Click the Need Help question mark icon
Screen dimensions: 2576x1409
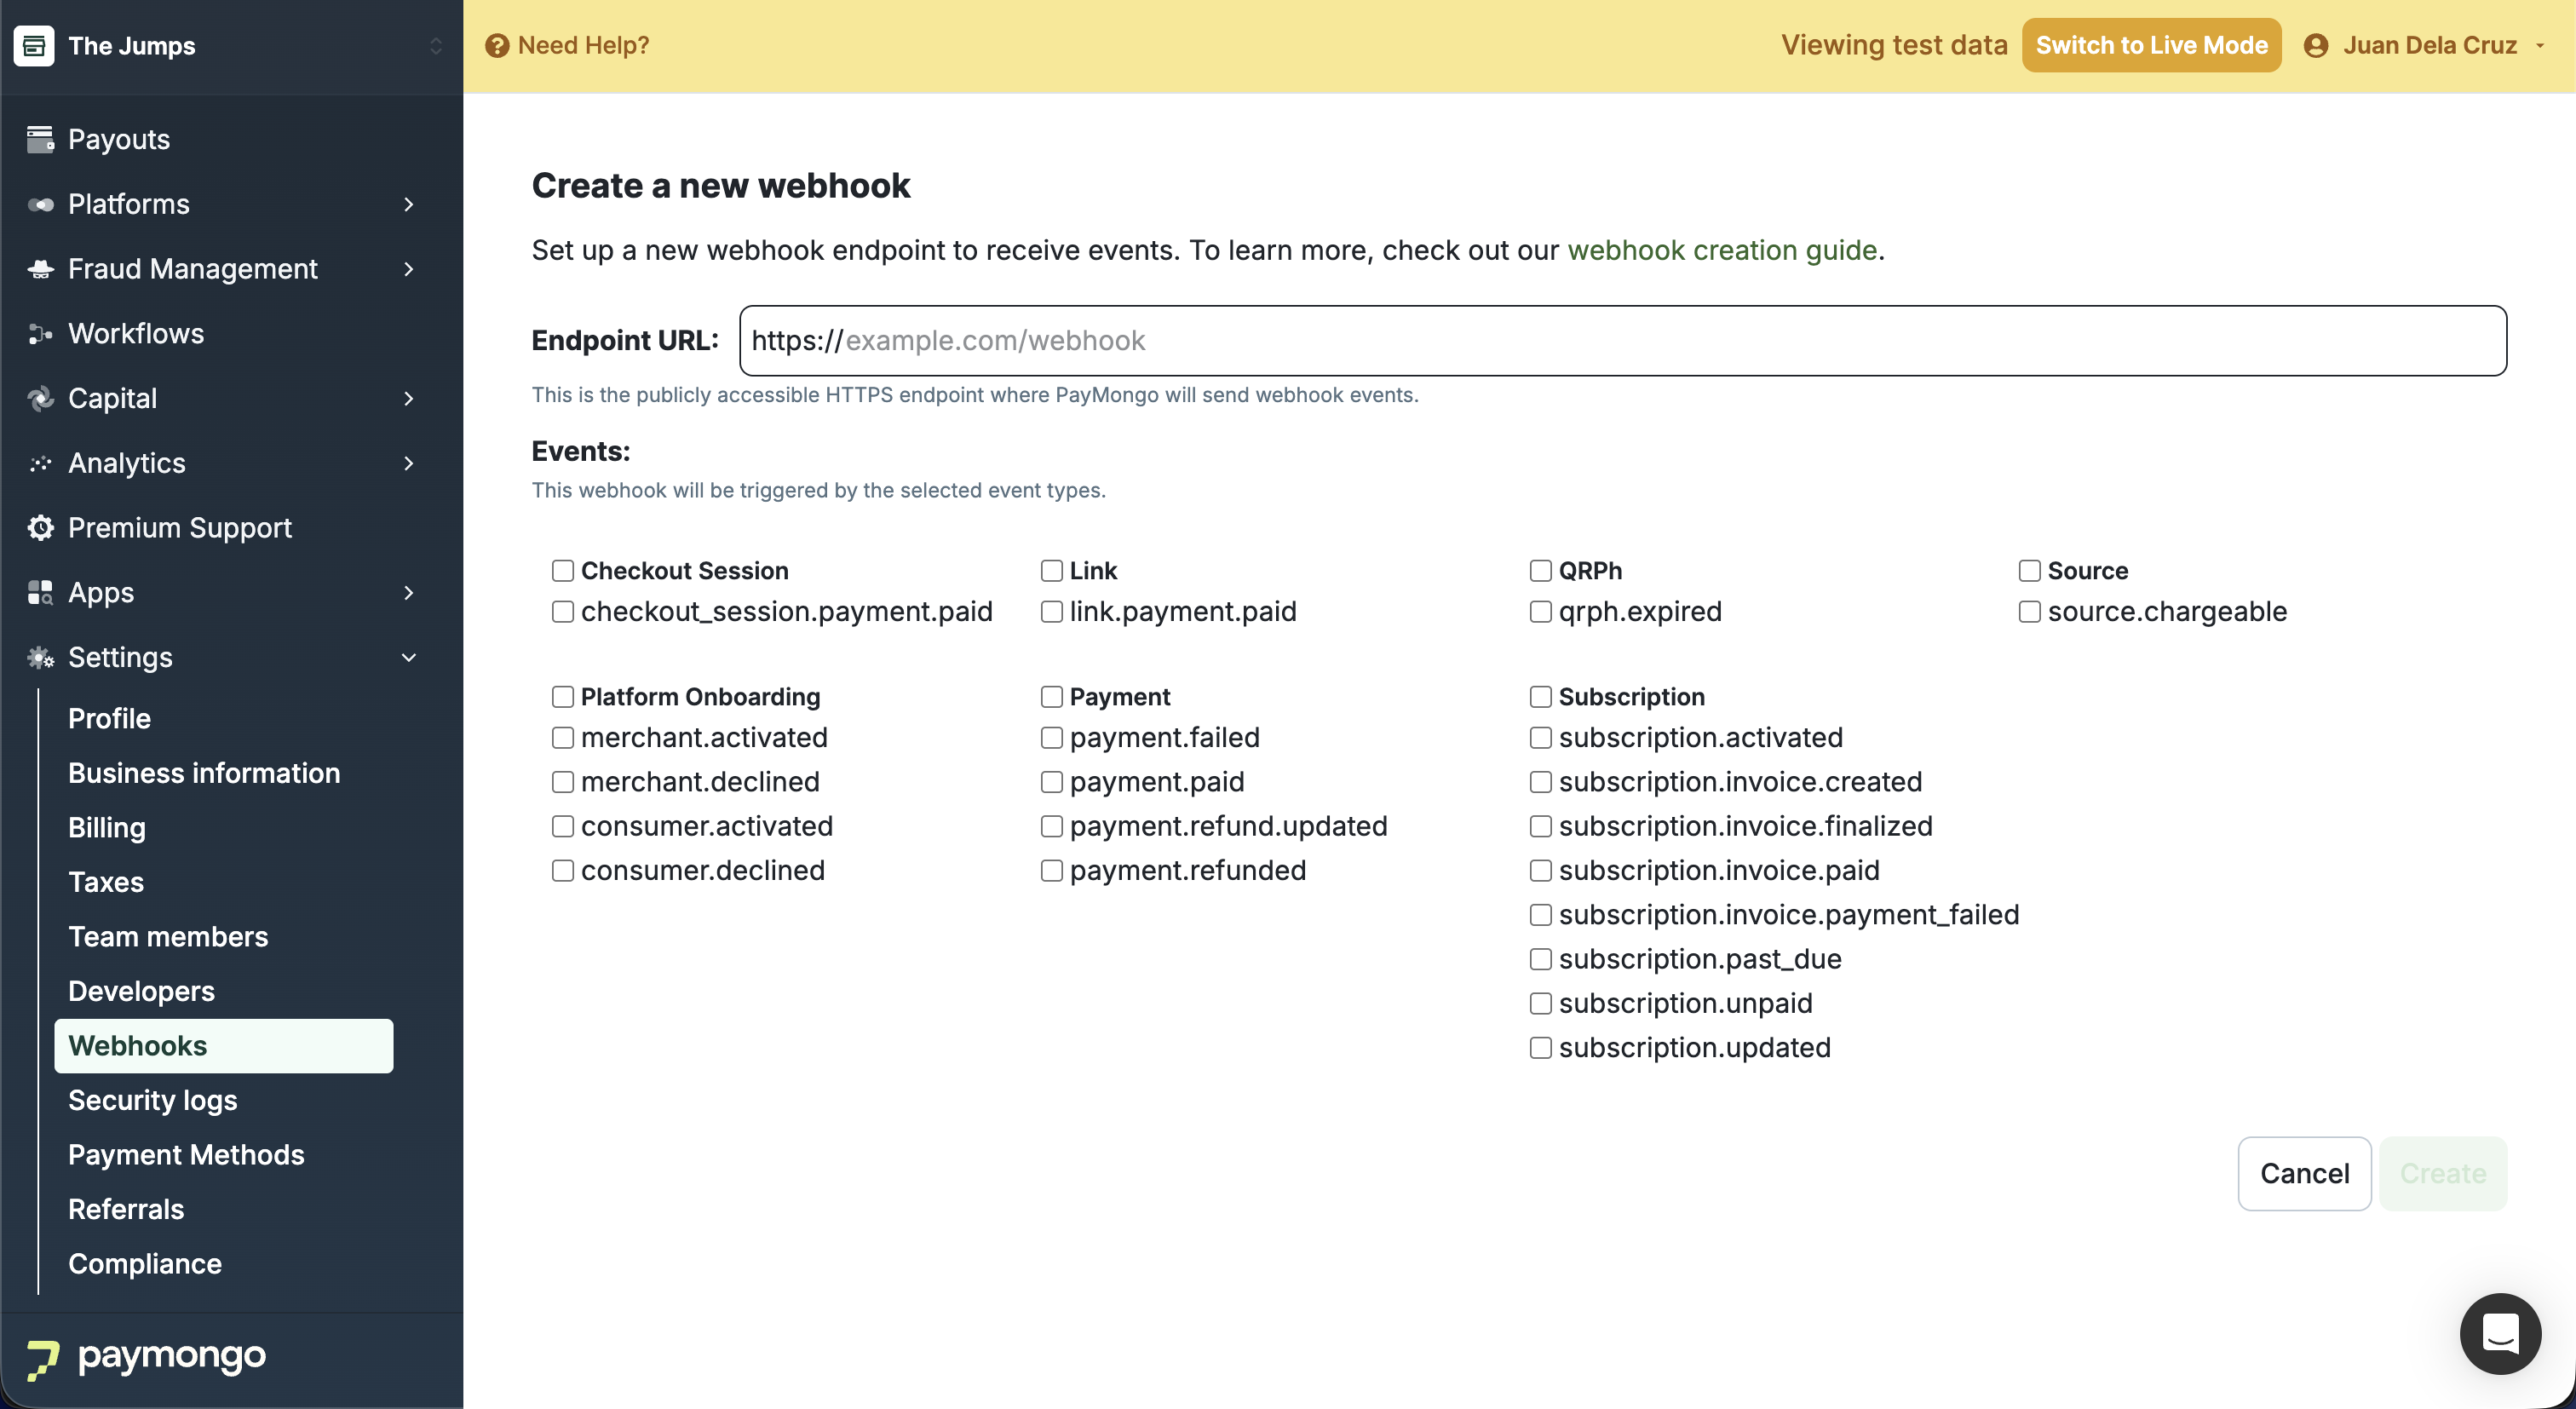[497, 46]
